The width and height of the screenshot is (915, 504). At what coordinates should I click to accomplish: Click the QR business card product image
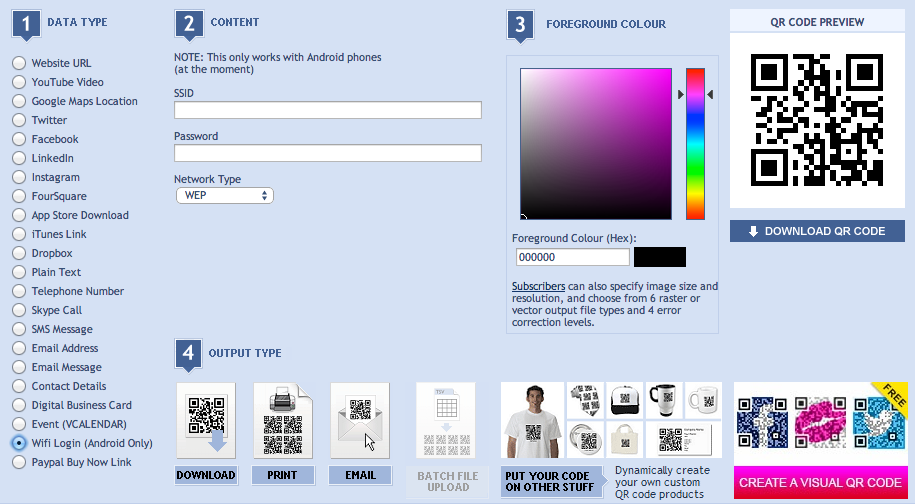point(684,440)
